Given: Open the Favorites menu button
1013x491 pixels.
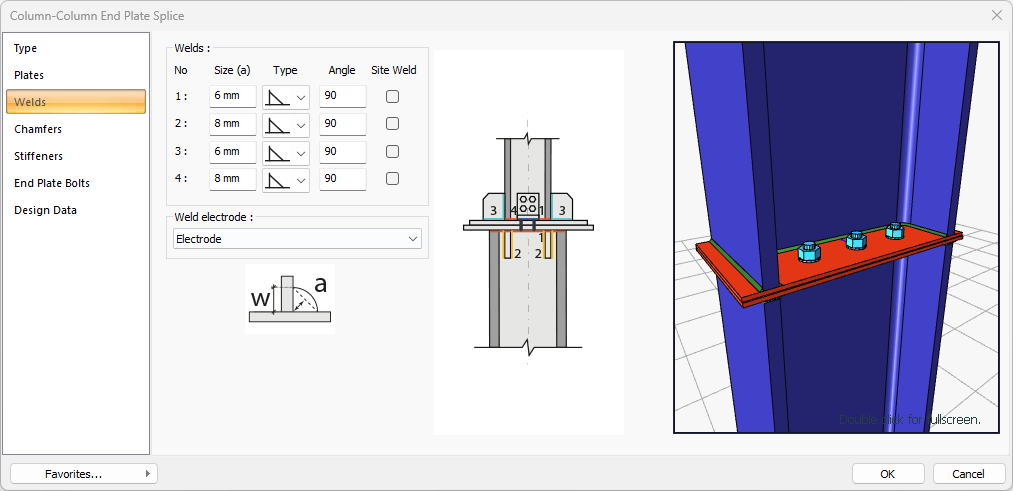Looking at the screenshot, I should pyautogui.click(x=83, y=473).
